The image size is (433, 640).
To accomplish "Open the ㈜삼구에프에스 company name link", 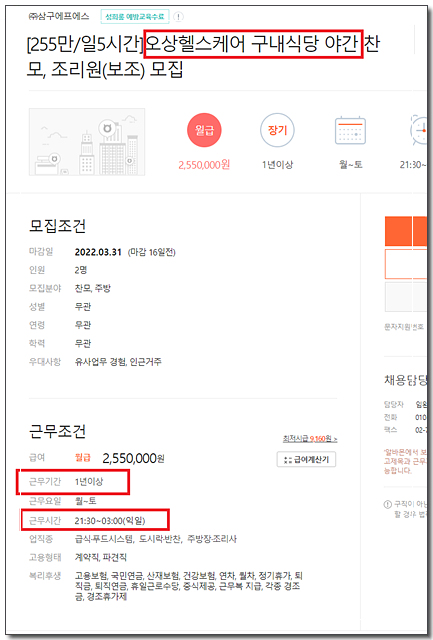I will [58, 16].
